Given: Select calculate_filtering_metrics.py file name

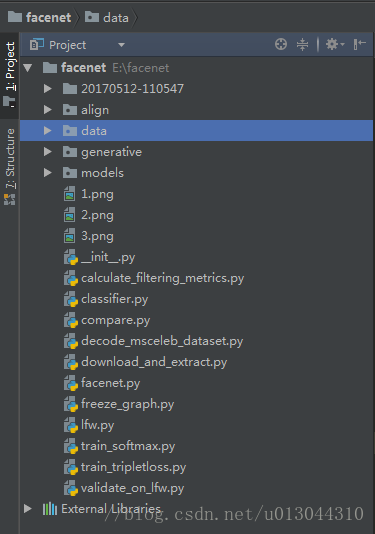Looking at the screenshot, I should pyautogui.click(x=163, y=279).
